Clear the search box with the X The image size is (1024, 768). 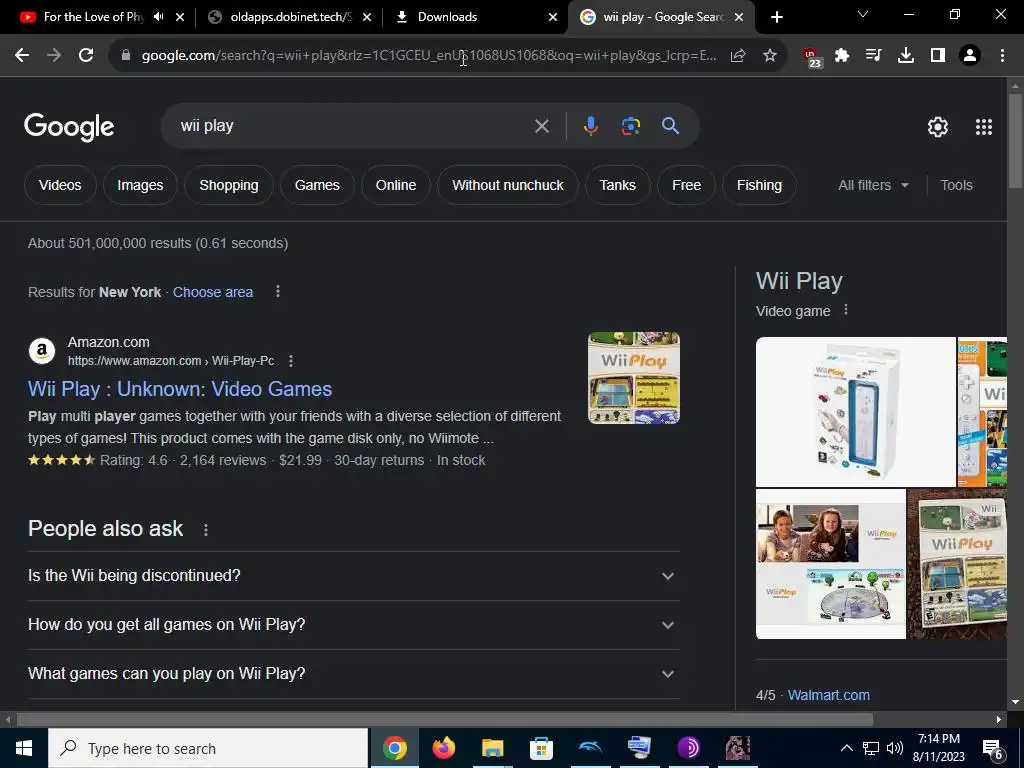click(x=541, y=126)
